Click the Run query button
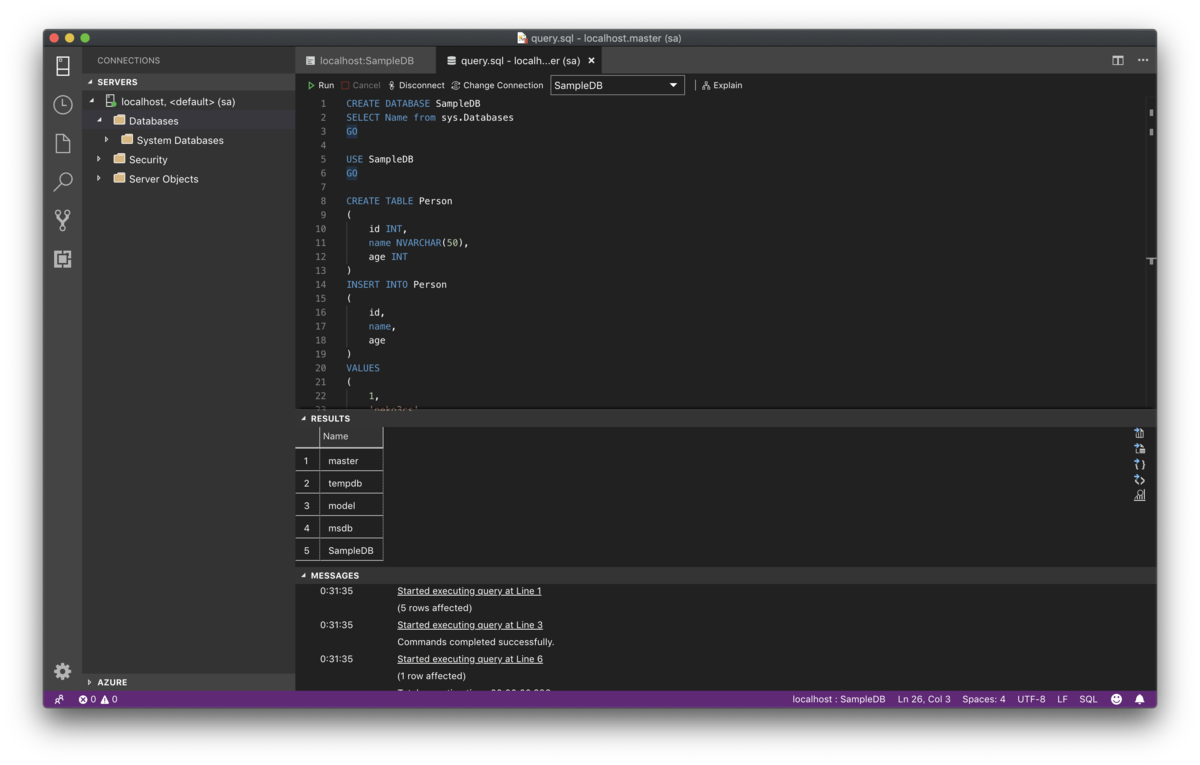This screenshot has height=765, width=1200. (x=321, y=85)
